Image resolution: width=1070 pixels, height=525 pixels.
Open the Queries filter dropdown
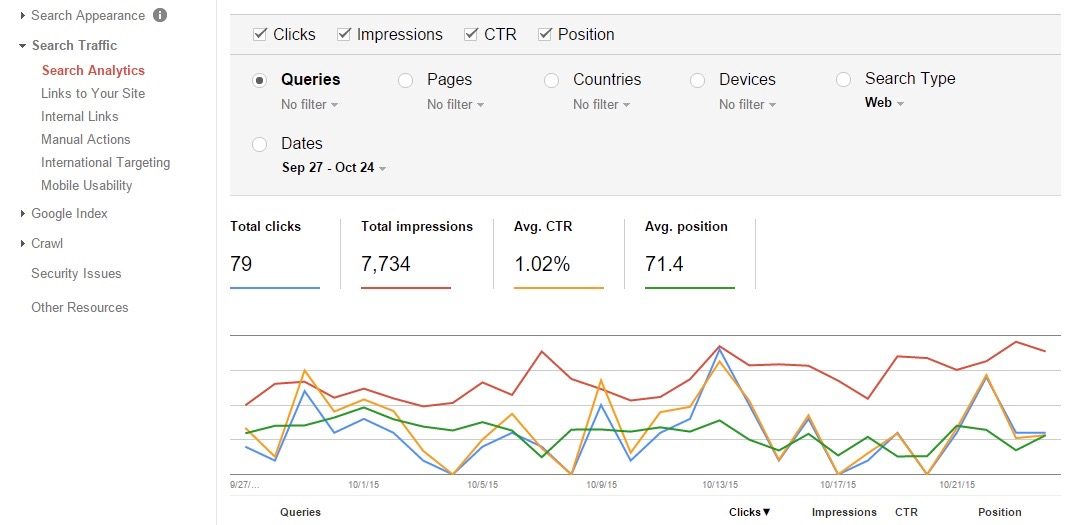[x=310, y=105]
